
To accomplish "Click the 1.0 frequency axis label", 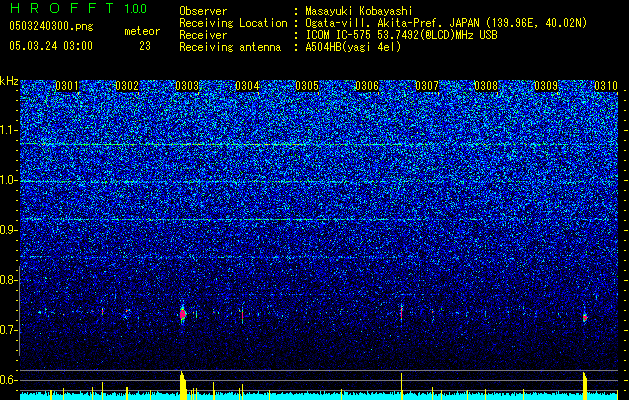I will 9,180.
